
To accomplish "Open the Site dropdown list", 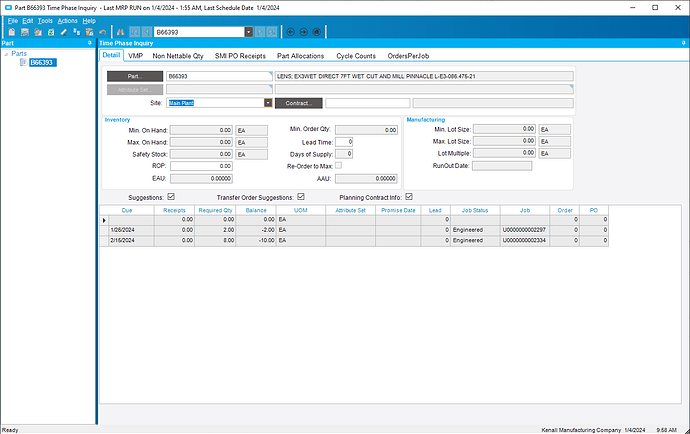I will (x=268, y=102).
